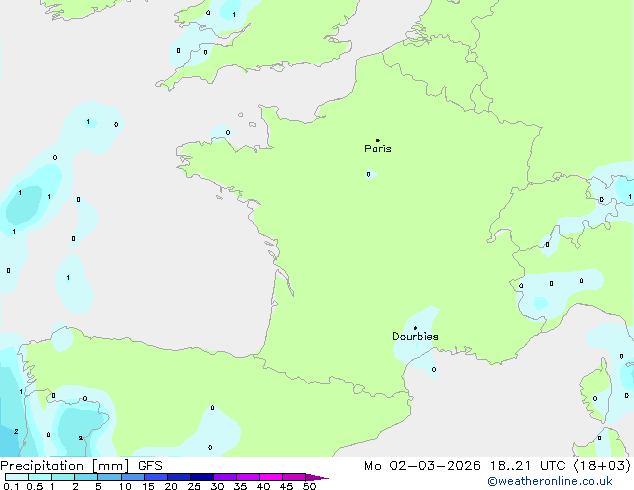Select the 20–25 mm legend swatch

tap(179, 477)
